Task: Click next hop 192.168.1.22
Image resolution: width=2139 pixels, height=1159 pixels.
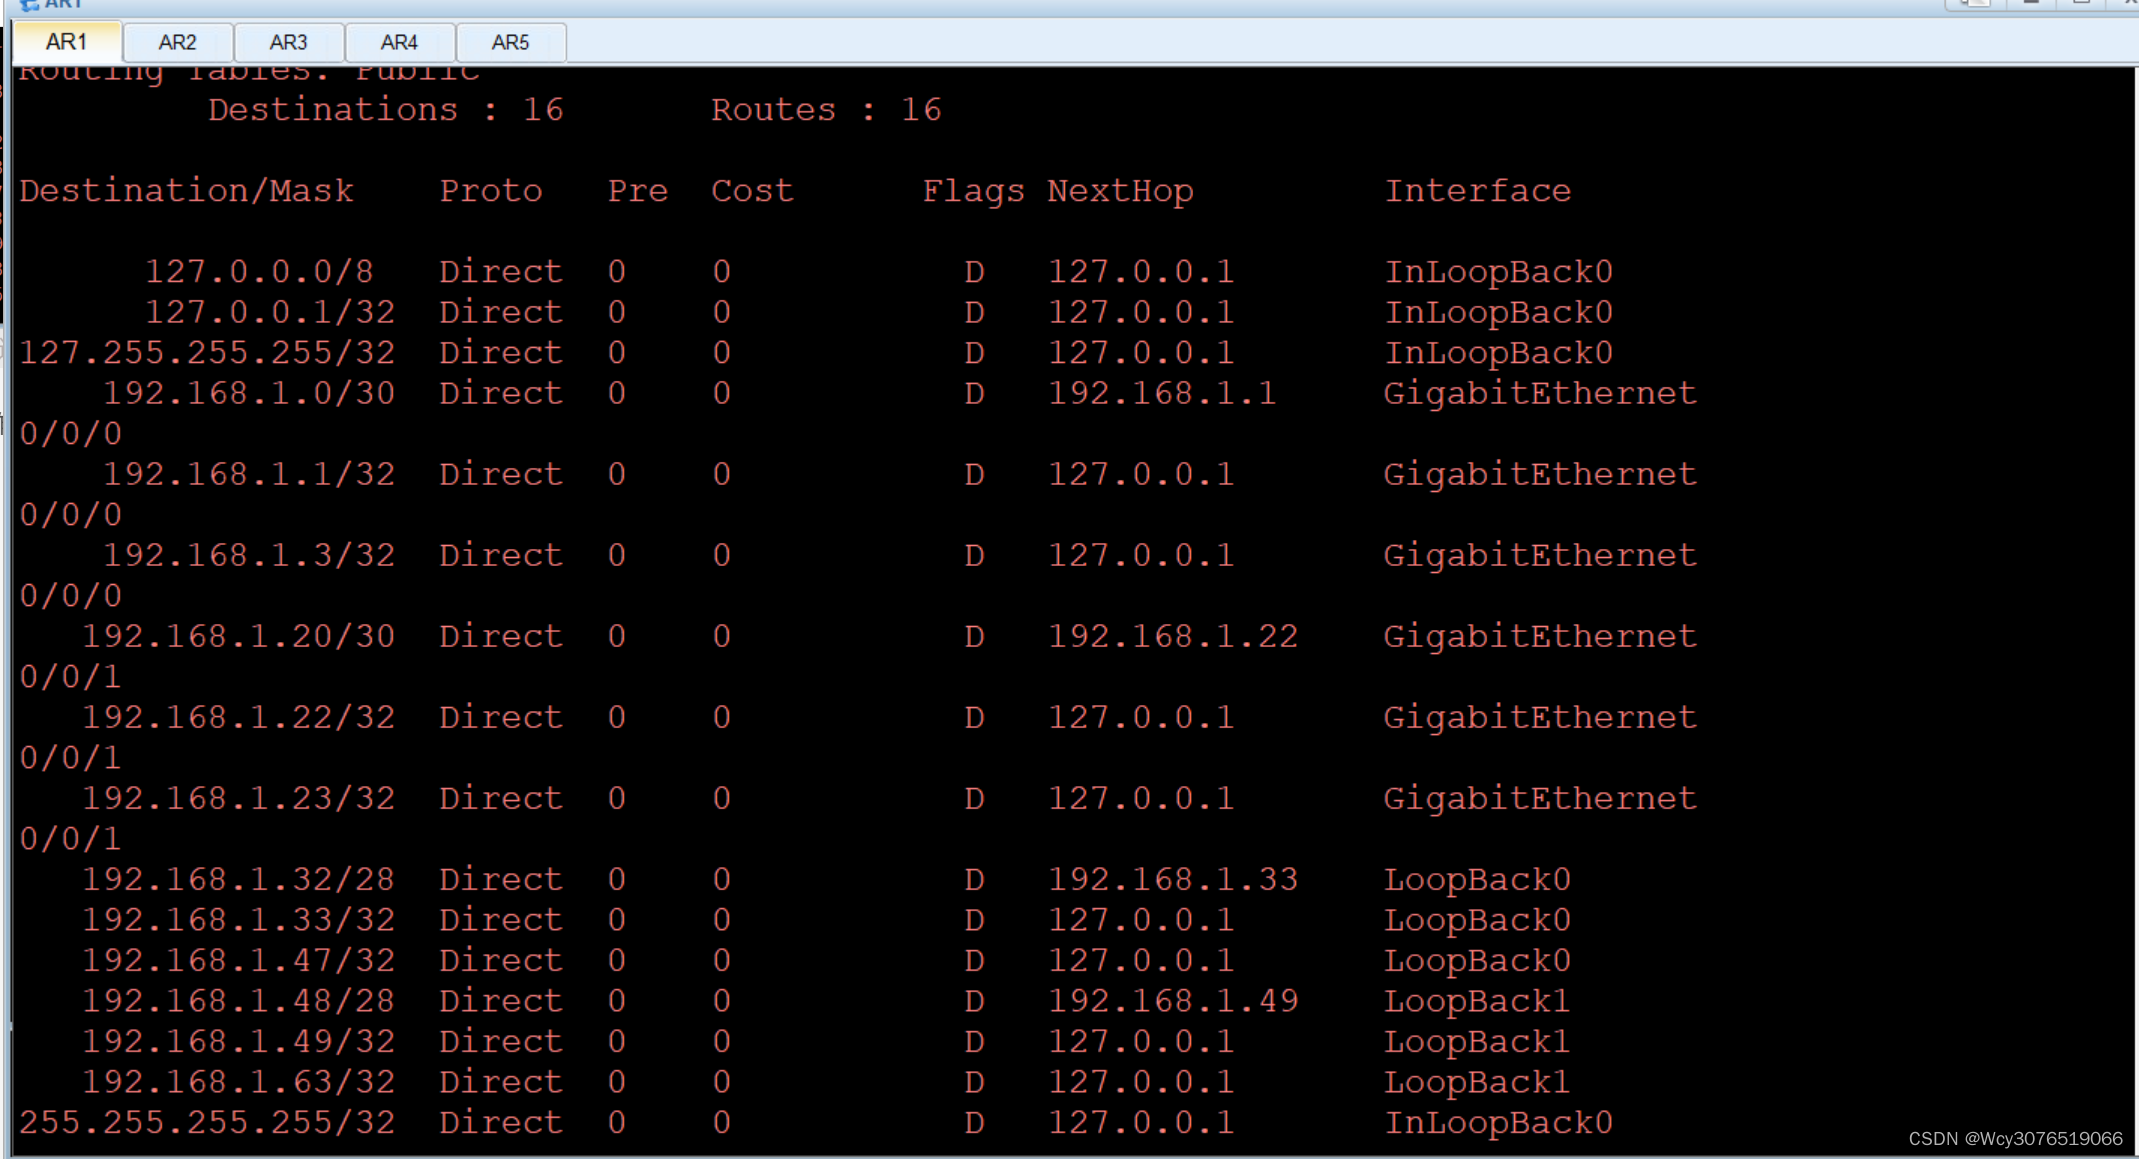Action: point(1172,637)
